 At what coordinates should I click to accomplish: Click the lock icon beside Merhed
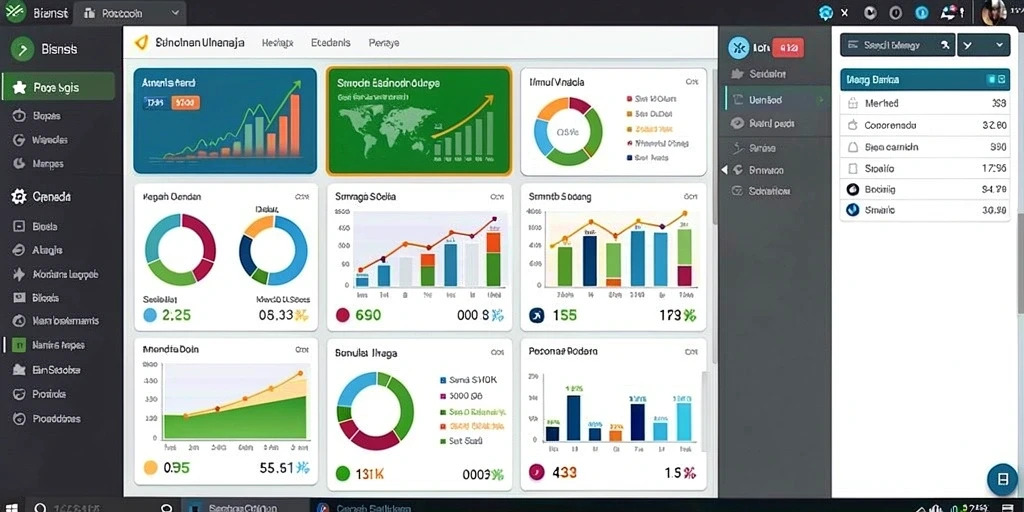[852, 103]
